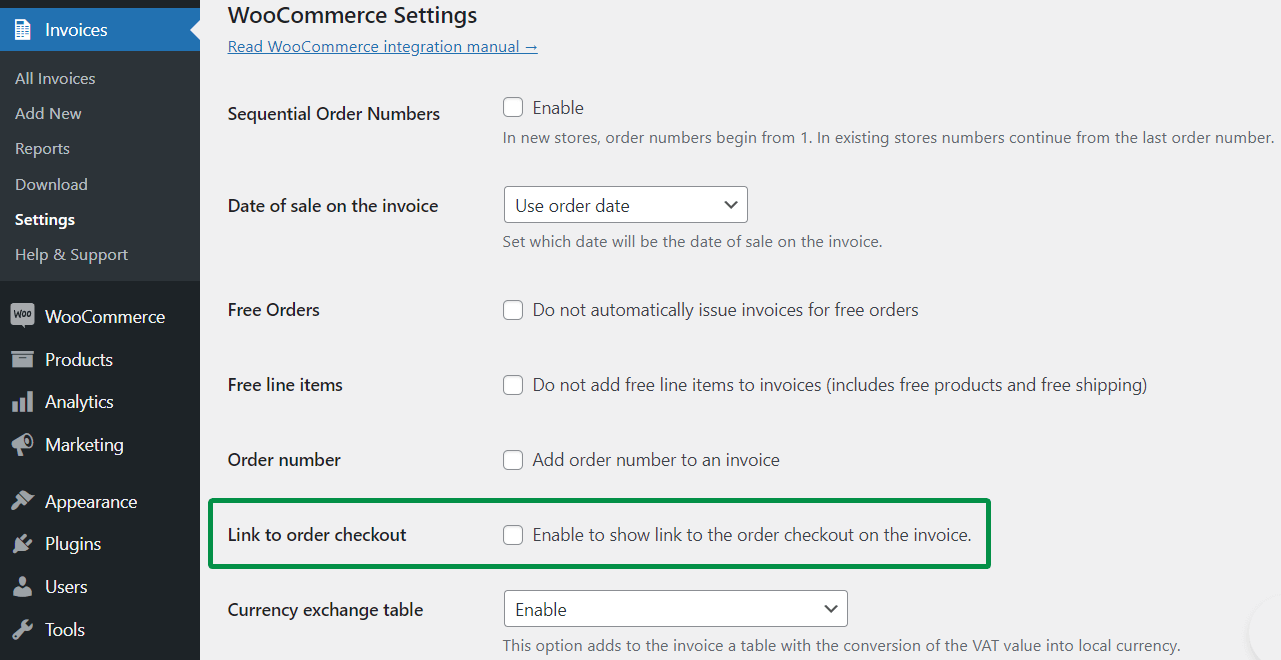Open Read WooCommerce integration manual link

coord(383,47)
